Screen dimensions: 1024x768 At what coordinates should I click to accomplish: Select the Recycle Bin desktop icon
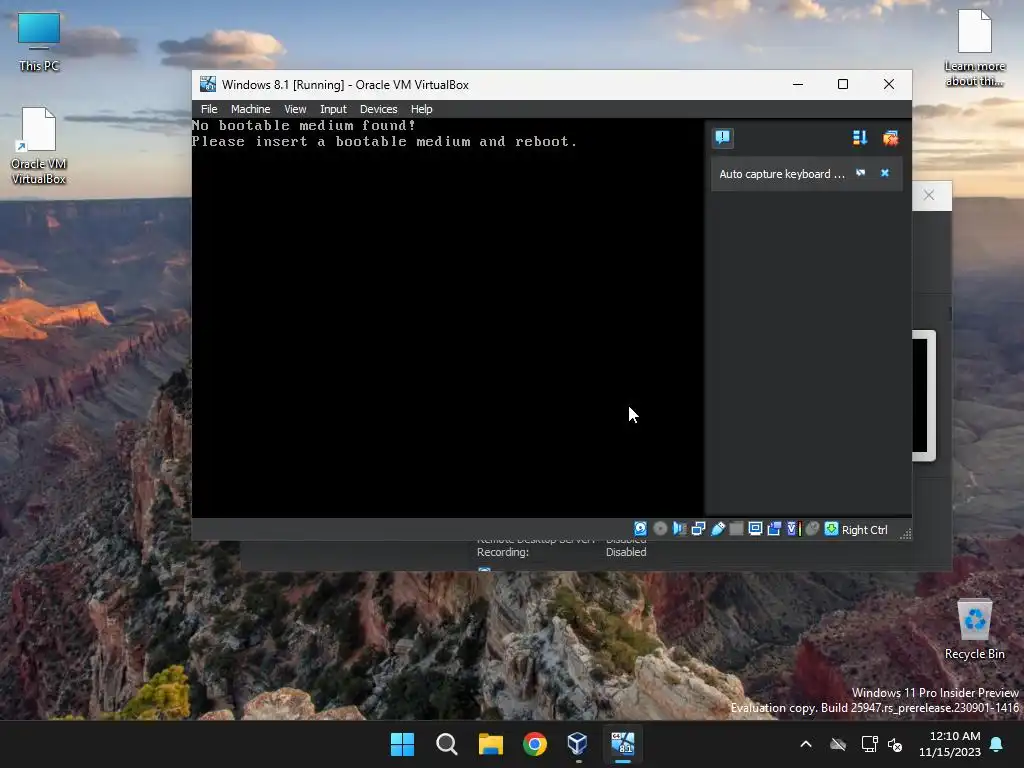tap(974, 630)
